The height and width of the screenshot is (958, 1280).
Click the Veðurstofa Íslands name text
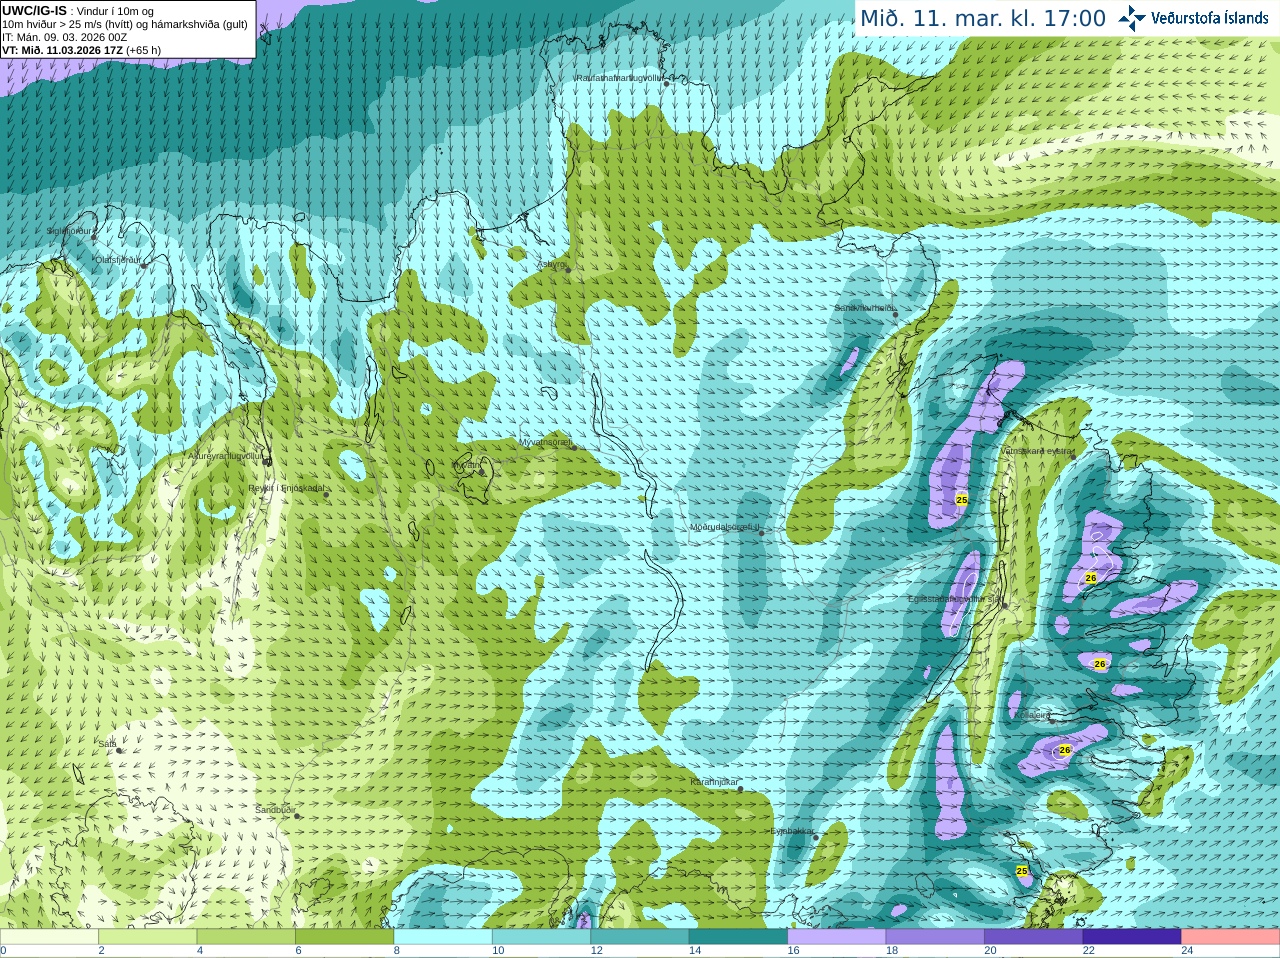1209,18
